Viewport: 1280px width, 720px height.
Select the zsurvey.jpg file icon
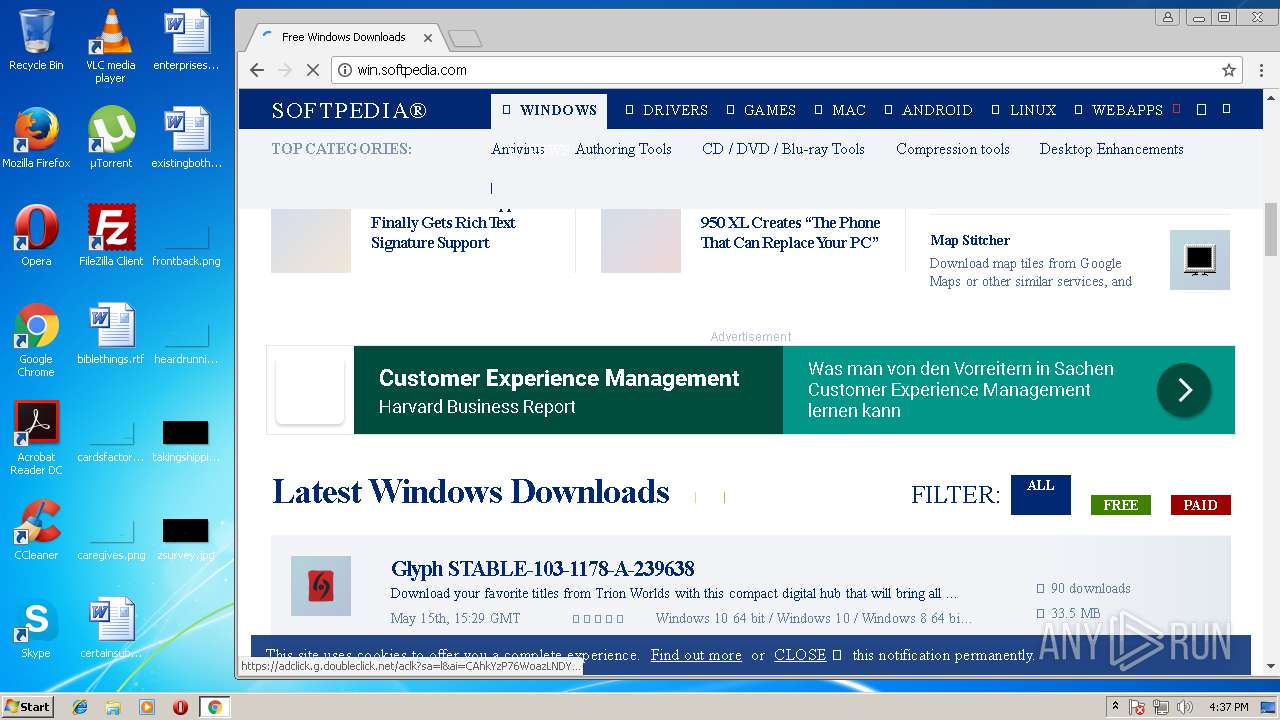pyautogui.click(x=186, y=538)
